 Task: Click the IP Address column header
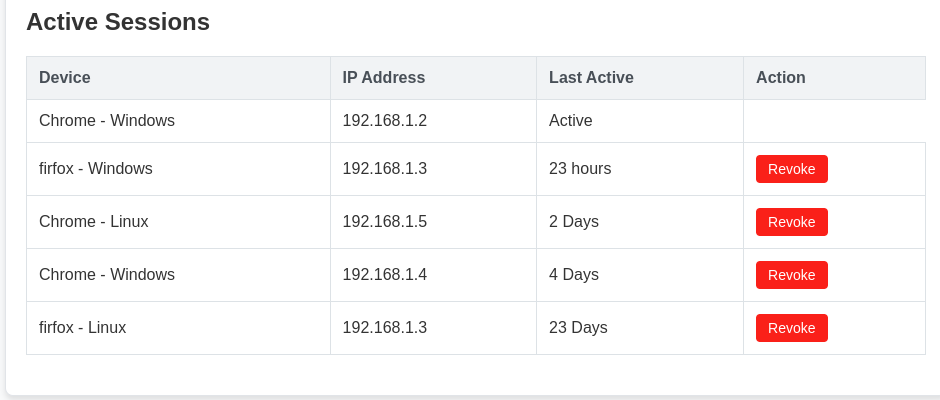coord(383,77)
